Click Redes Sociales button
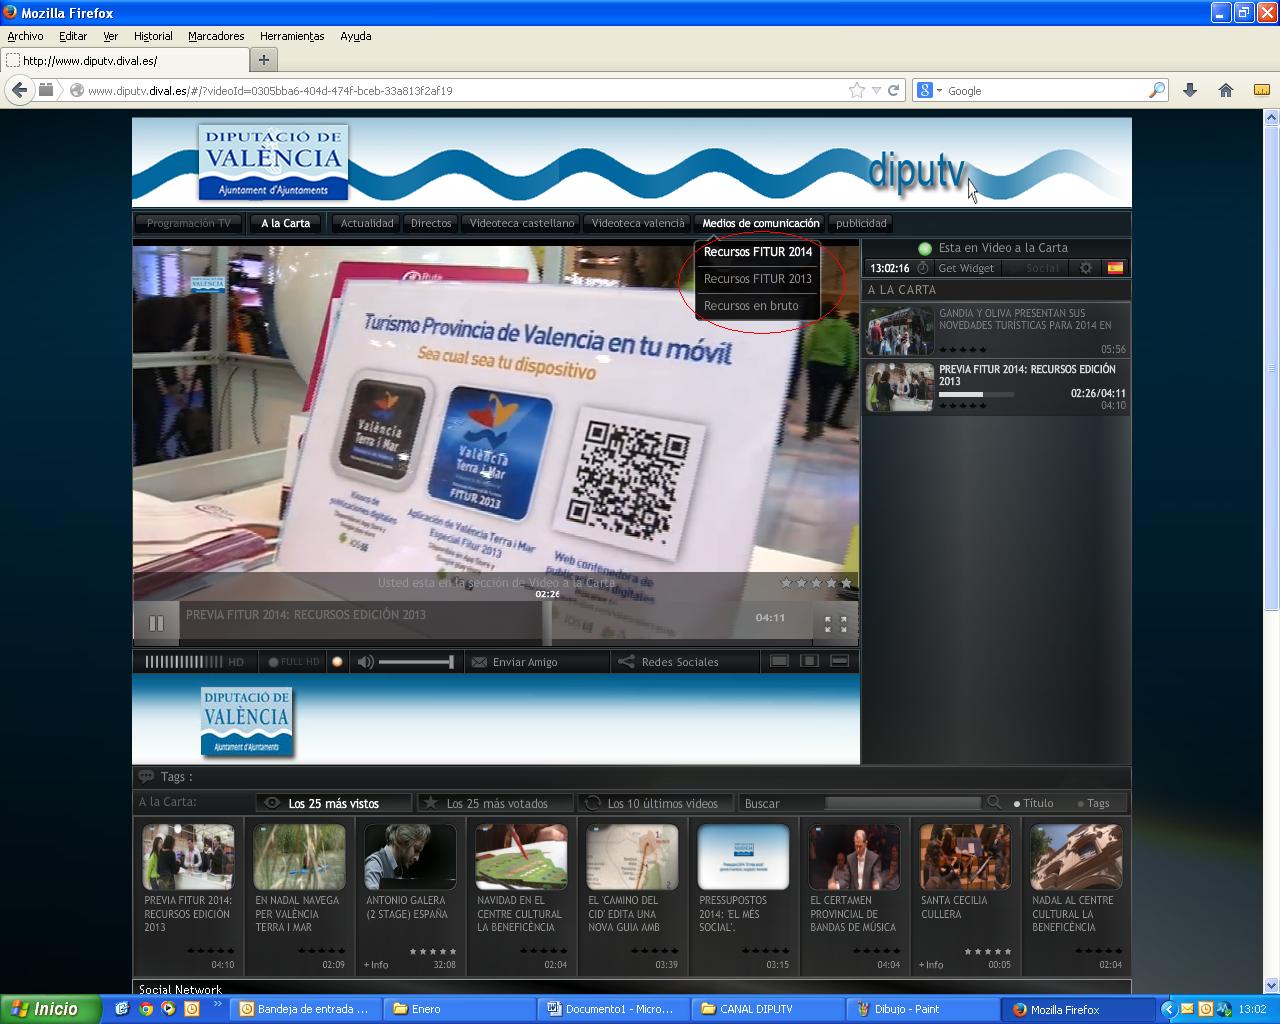 [680, 662]
